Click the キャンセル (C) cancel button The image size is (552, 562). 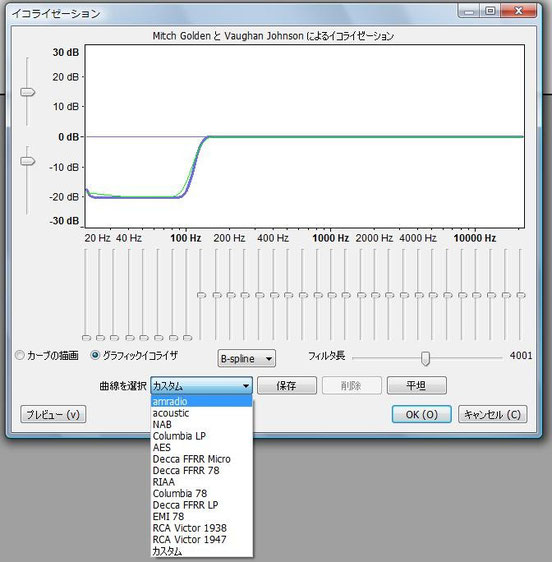tap(492, 414)
